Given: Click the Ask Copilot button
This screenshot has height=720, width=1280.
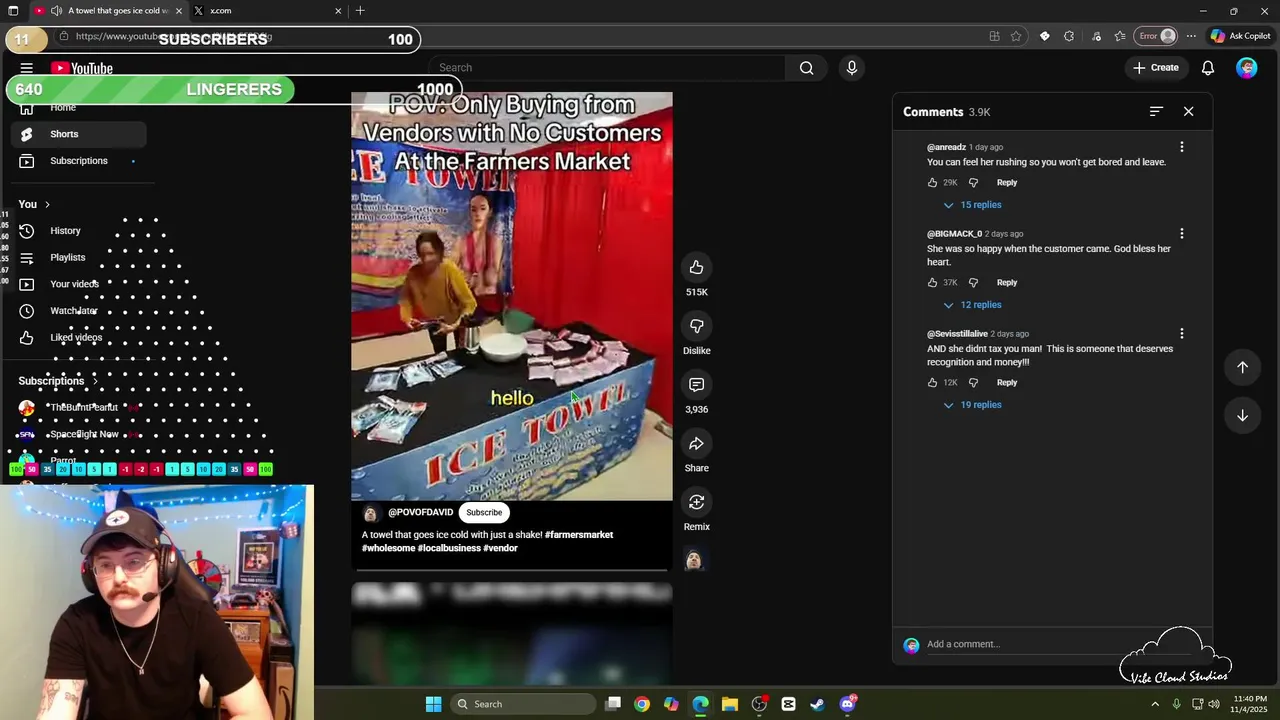Looking at the screenshot, I should point(1240,36).
